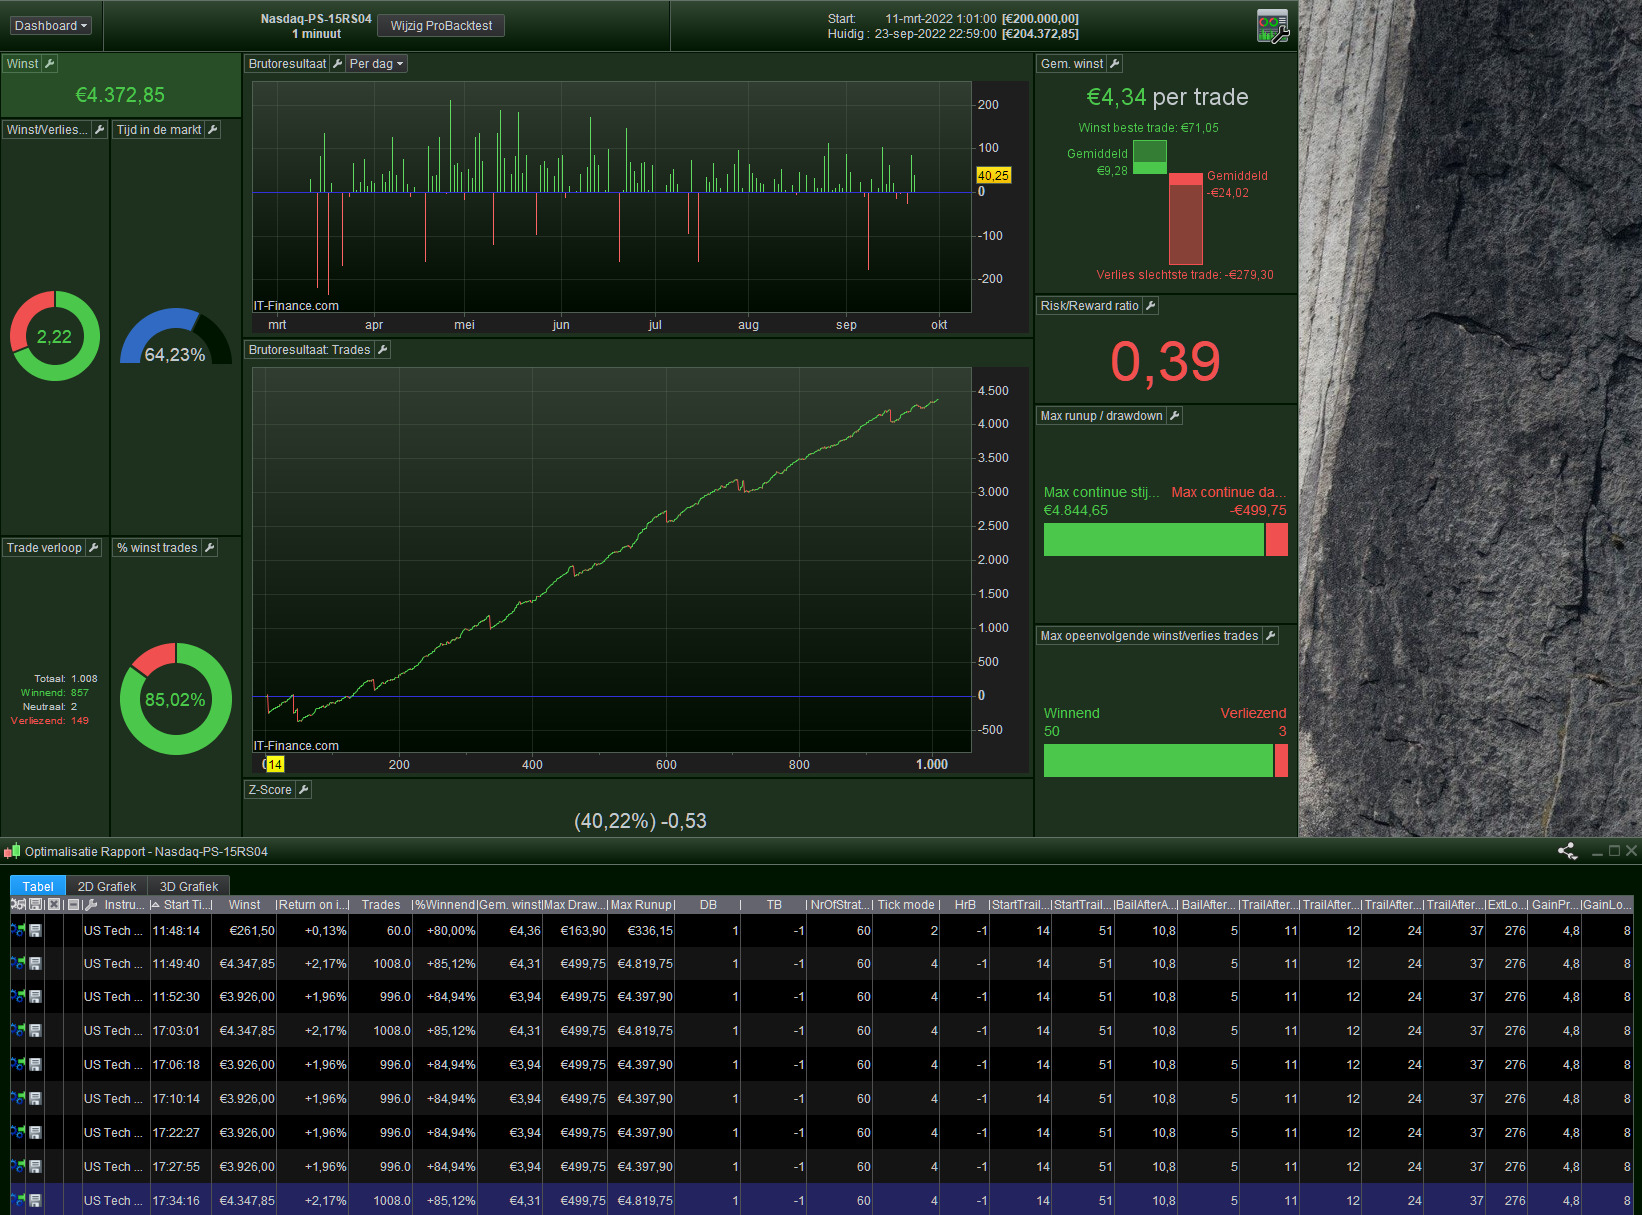Click the save icon on the 17:06:18 row

coord(36,1065)
